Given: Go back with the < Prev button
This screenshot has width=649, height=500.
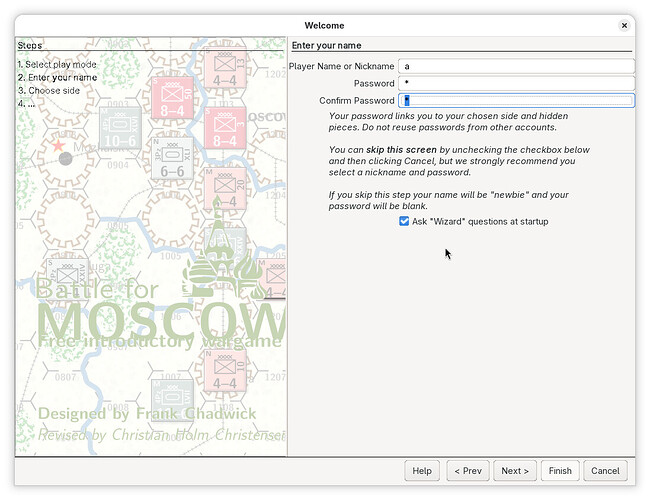Looking at the screenshot, I should click(x=467, y=471).
